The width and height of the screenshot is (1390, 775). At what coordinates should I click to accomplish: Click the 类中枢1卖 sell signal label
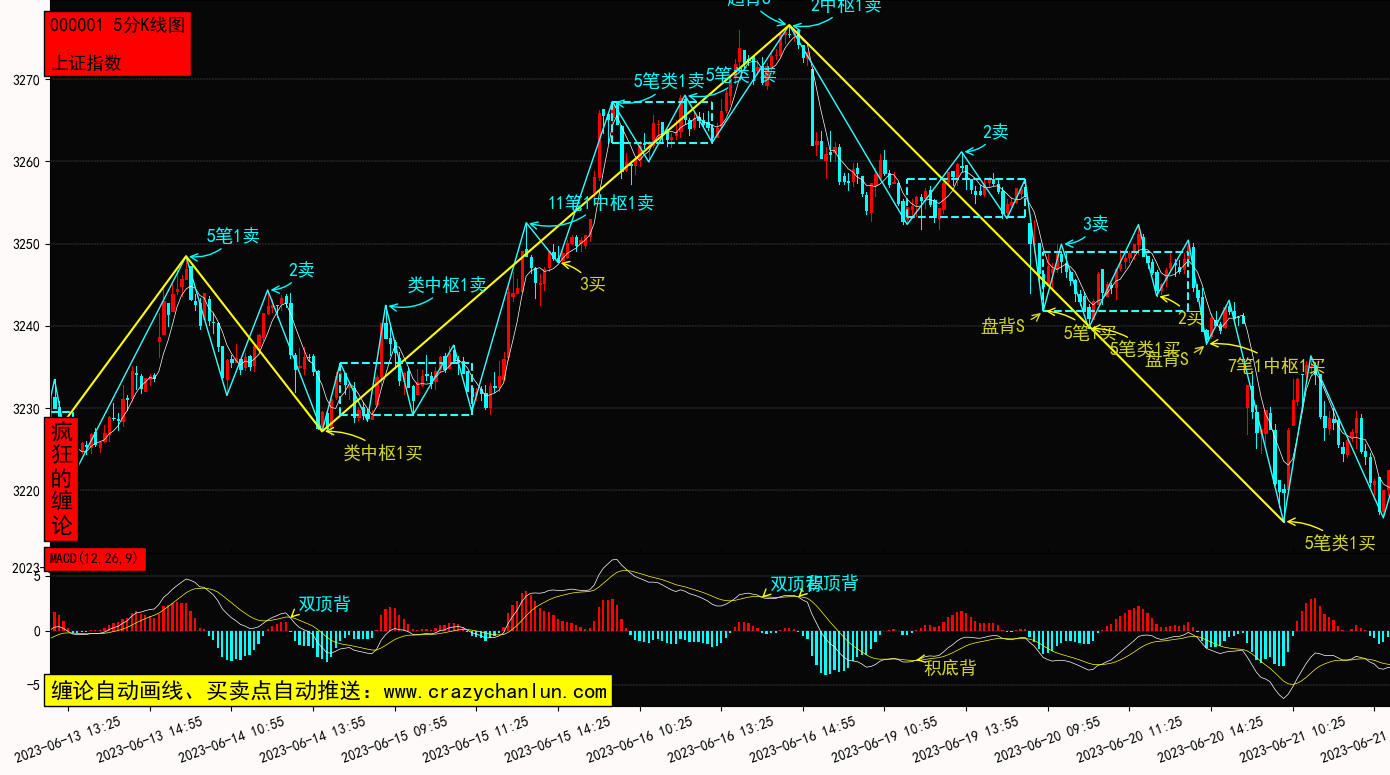coord(447,285)
